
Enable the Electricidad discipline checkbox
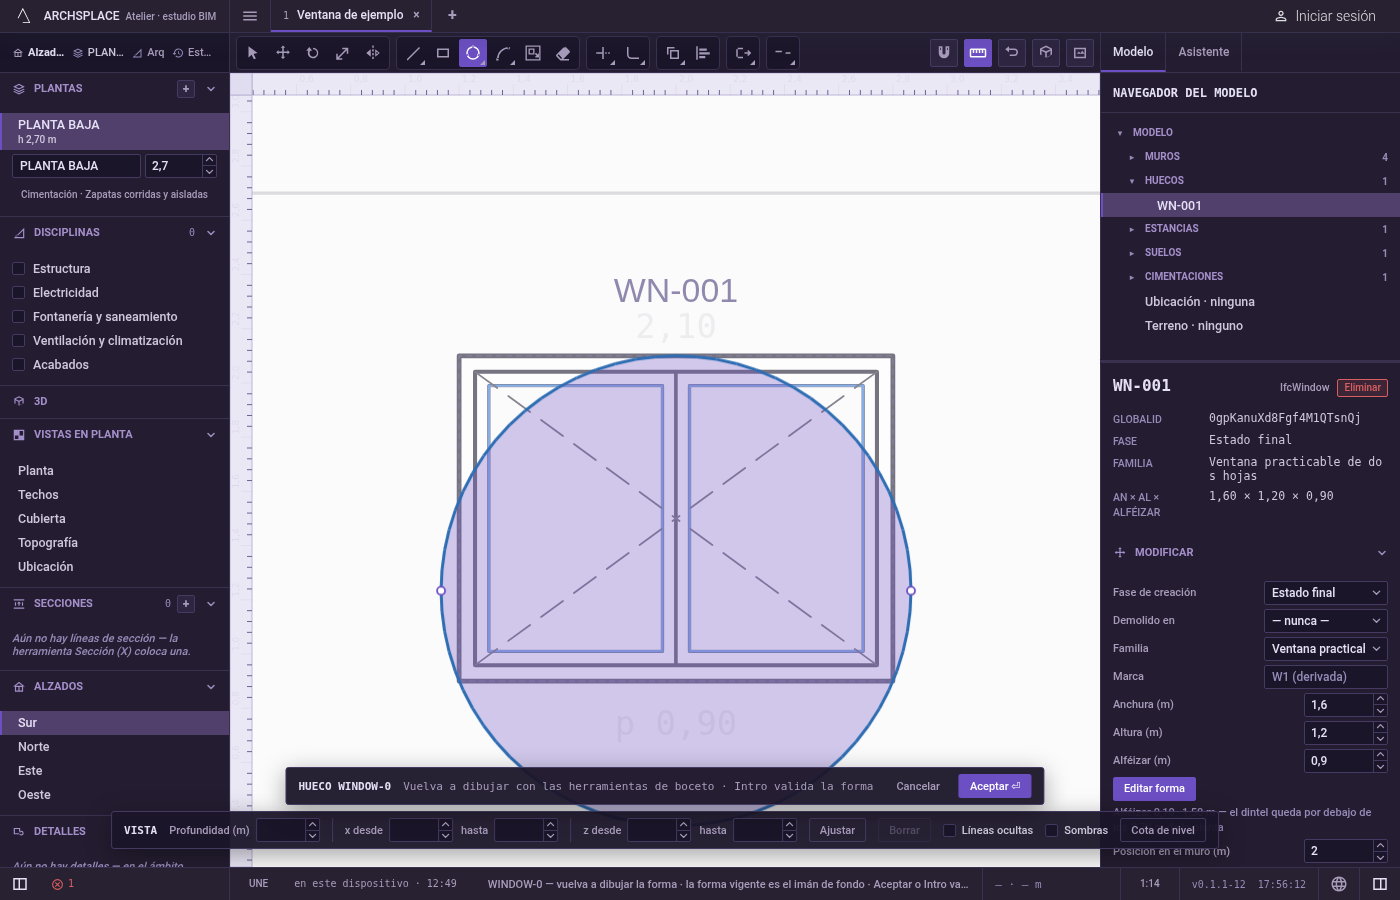(18, 292)
